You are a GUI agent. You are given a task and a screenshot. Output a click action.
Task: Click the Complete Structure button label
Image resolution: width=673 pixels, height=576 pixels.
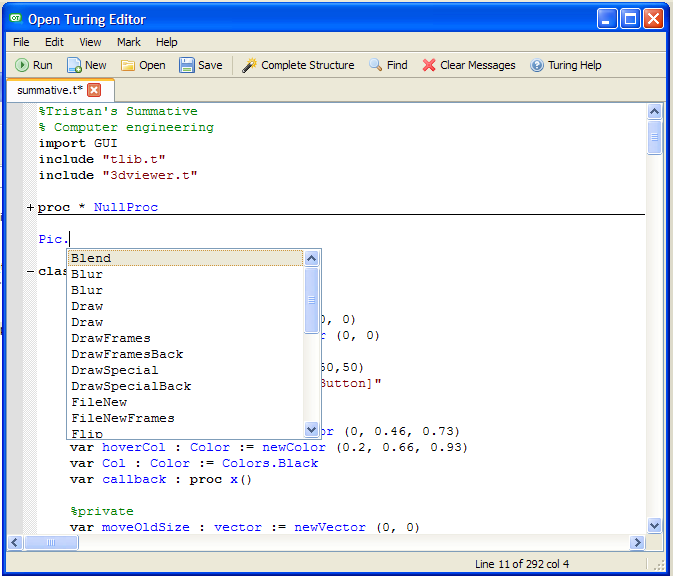308,65
